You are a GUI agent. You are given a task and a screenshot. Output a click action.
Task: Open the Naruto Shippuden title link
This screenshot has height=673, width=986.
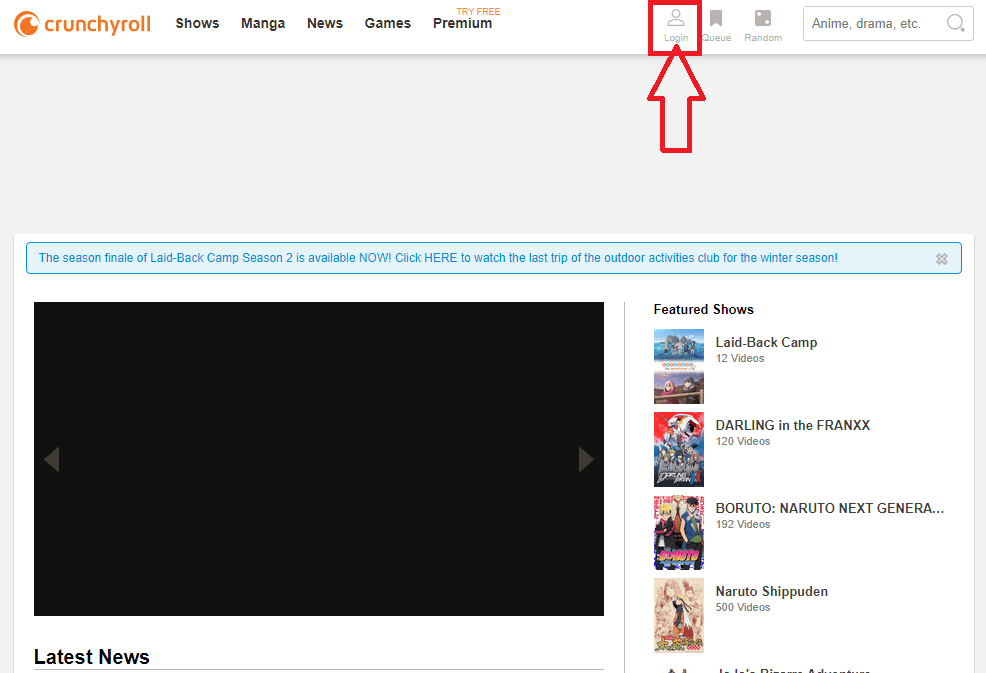pyautogui.click(x=772, y=591)
